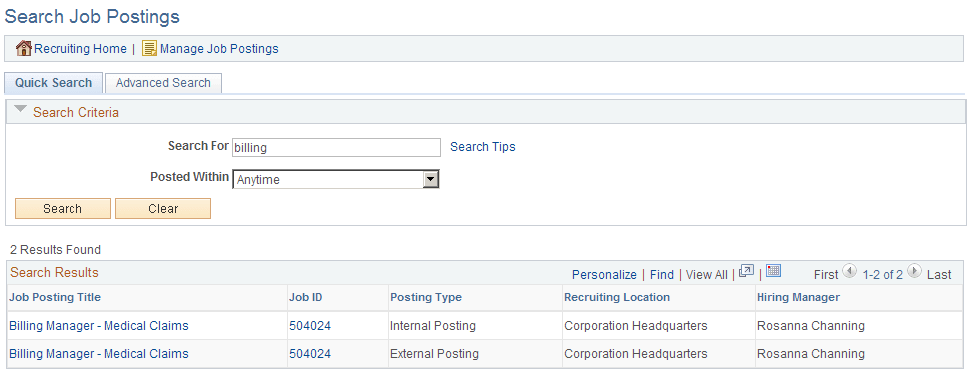The image size is (979, 380).
Task: Click the First navigation link
Action: pos(826,275)
